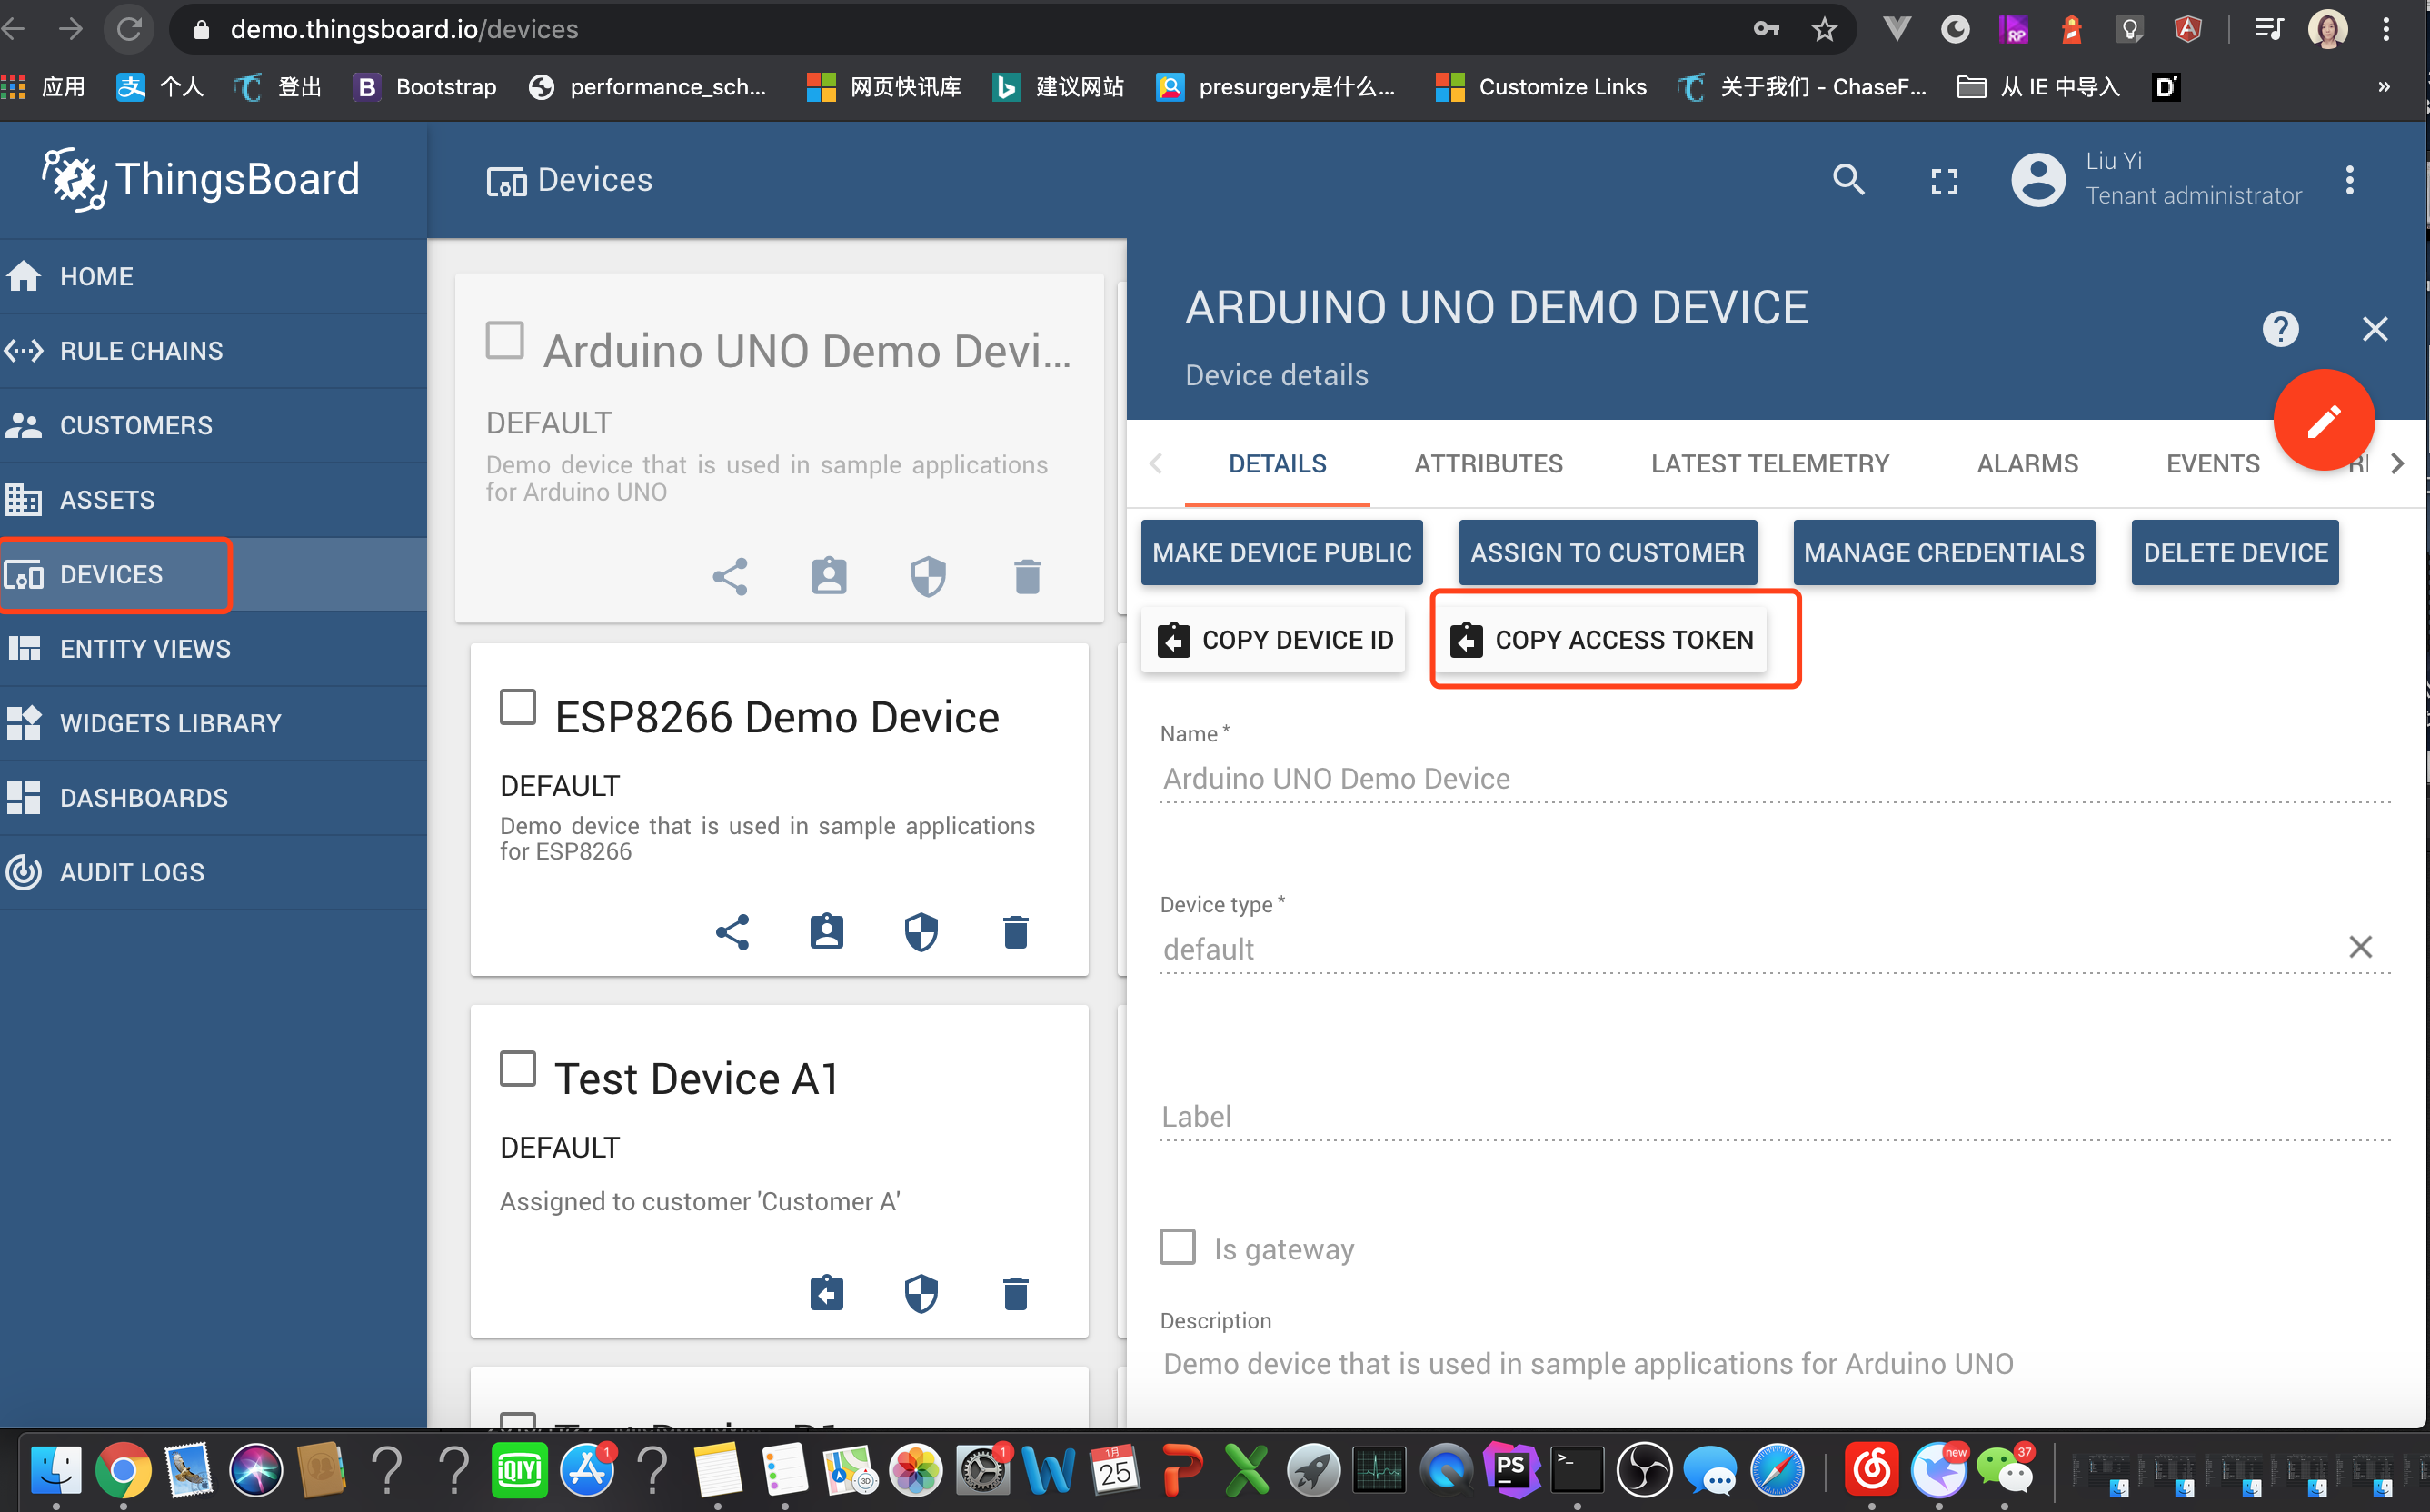2430x1512 pixels.
Task: Delete Arduino UNO card via trash icon
Action: (x=1027, y=577)
